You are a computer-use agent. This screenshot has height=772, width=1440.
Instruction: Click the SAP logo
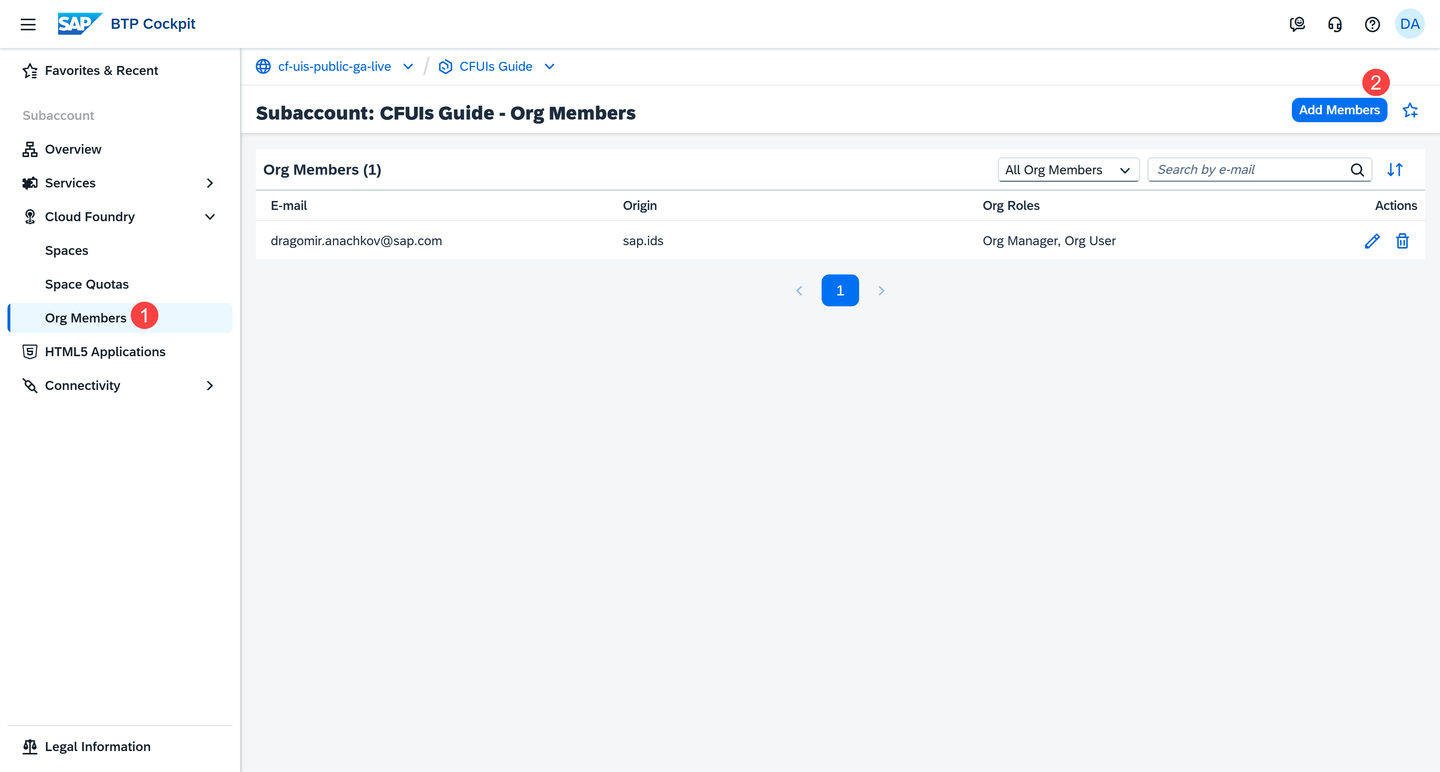click(79, 24)
